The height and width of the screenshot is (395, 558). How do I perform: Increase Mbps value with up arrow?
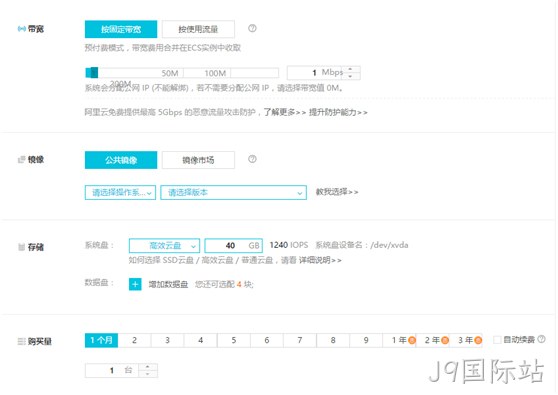[350, 69]
